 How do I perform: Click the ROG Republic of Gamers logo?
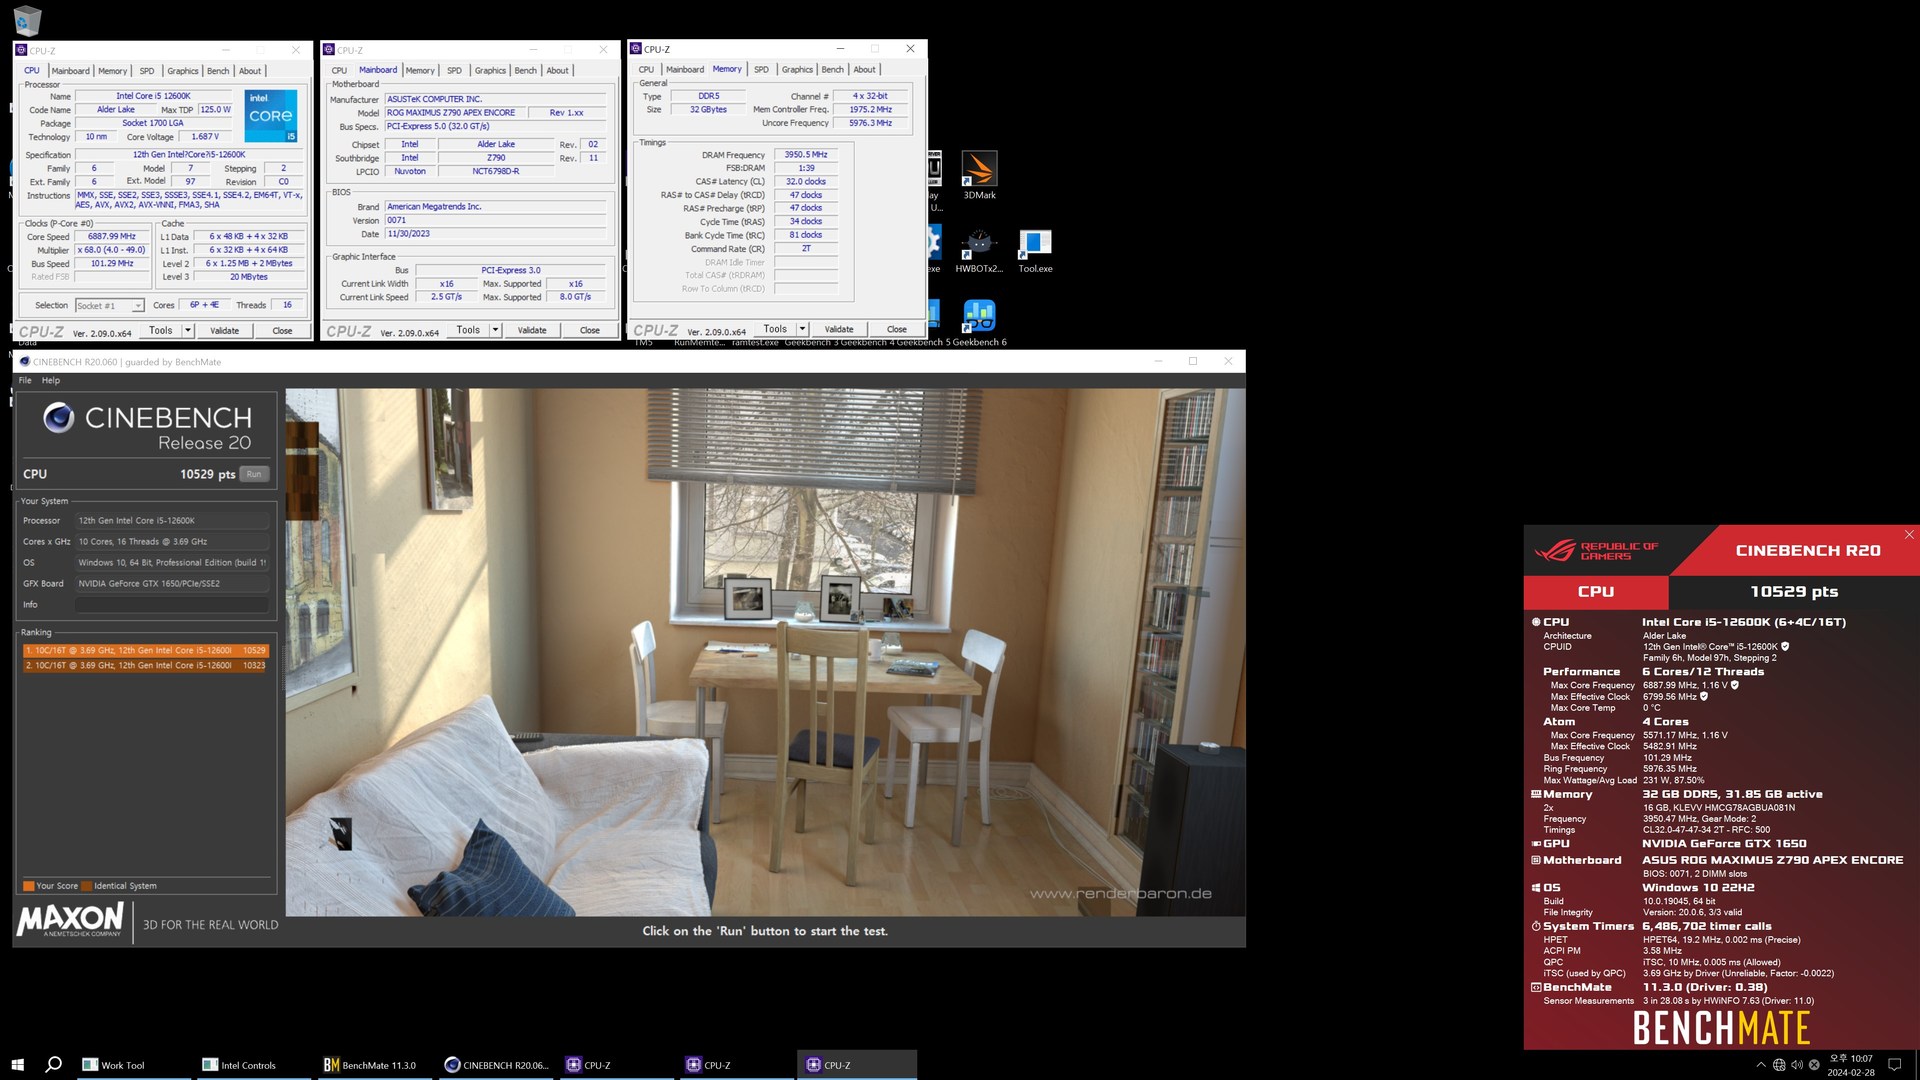pyautogui.click(x=1596, y=551)
